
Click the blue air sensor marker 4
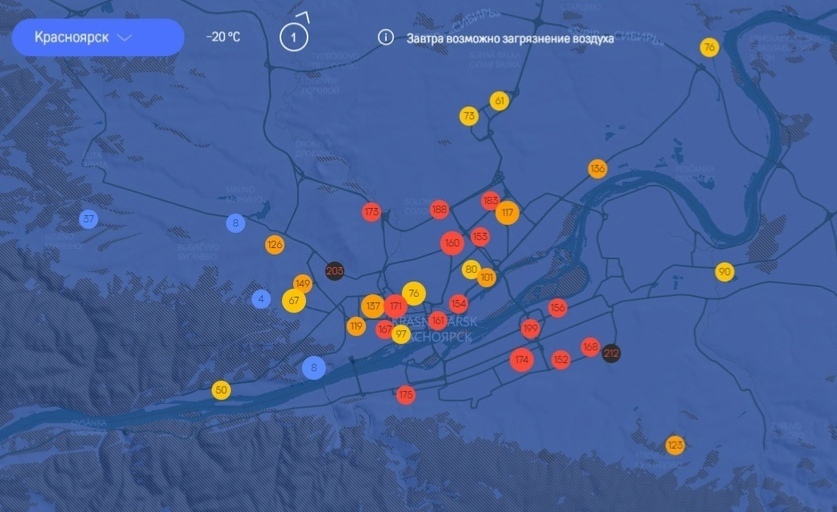tap(261, 298)
